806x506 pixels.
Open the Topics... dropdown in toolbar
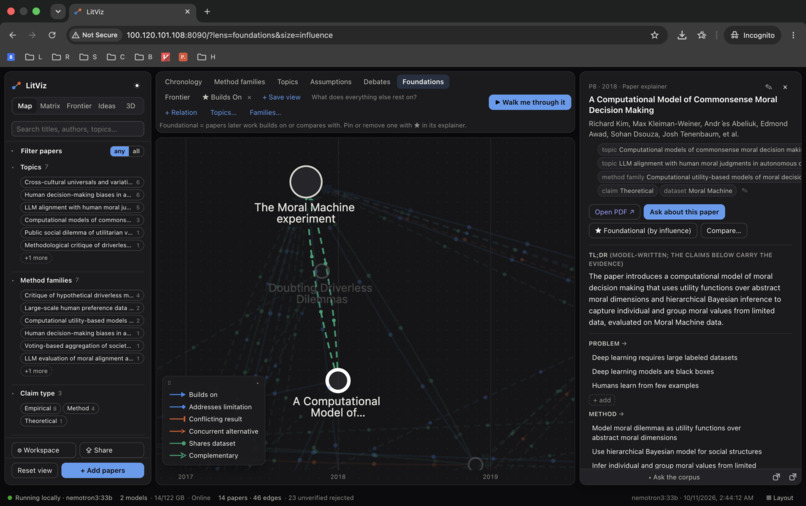click(223, 113)
